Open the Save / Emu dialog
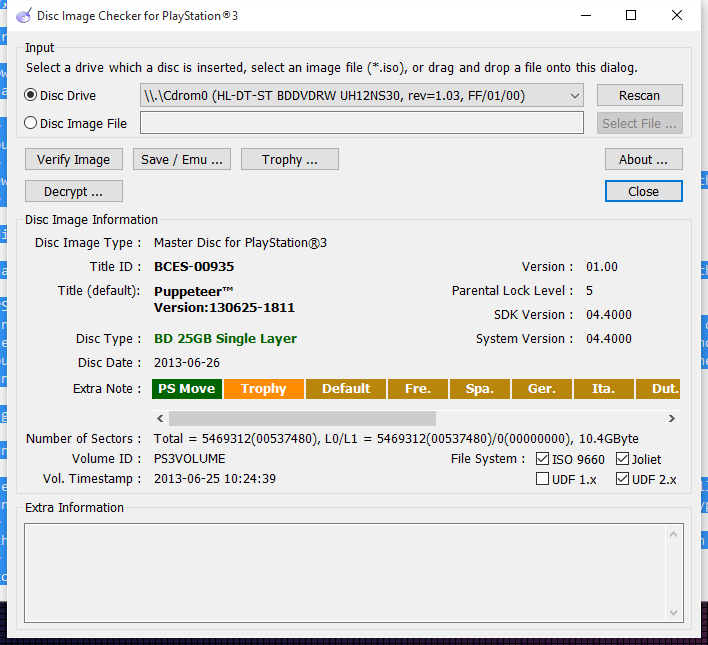 [x=182, y=159]
